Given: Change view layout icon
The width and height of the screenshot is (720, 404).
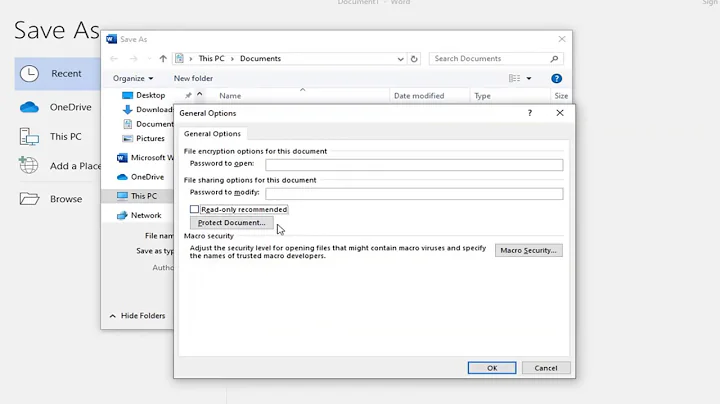Looking at the screenshot, I should 514,79.
